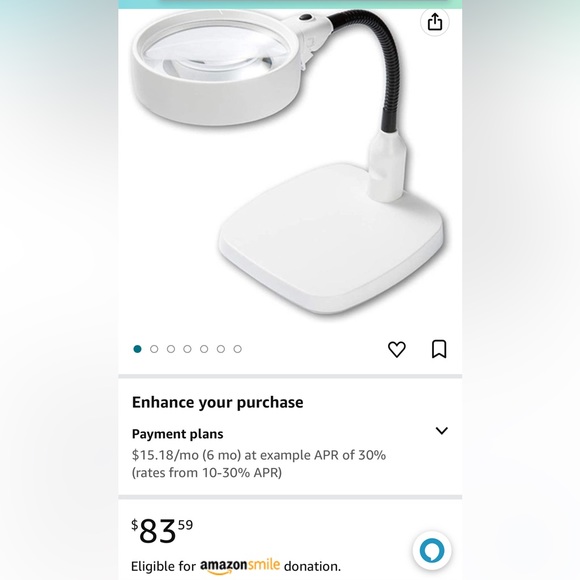Tap the $15.18/mo payment plan details text
The width and height of the screenshot is (580, 580).
point(259,455)
